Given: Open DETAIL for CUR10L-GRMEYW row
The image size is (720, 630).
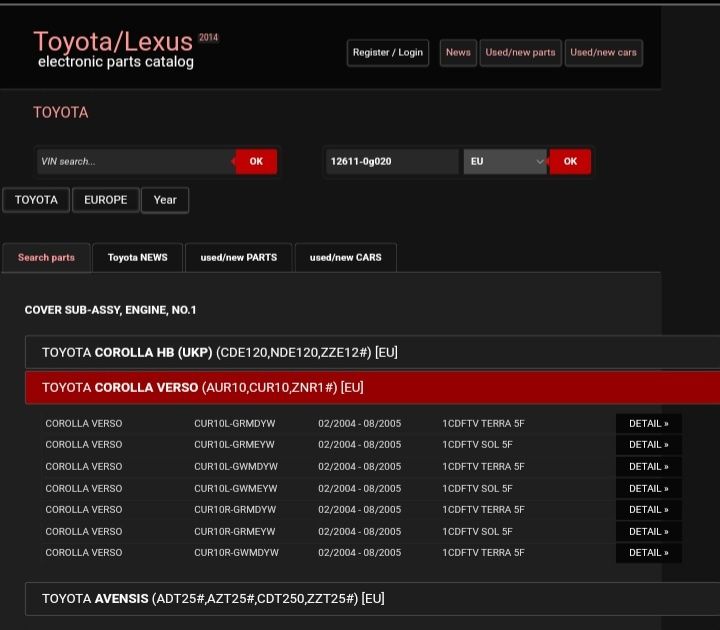Looking at the screenshot, I should pyautogui.click(x=648, y=444).
